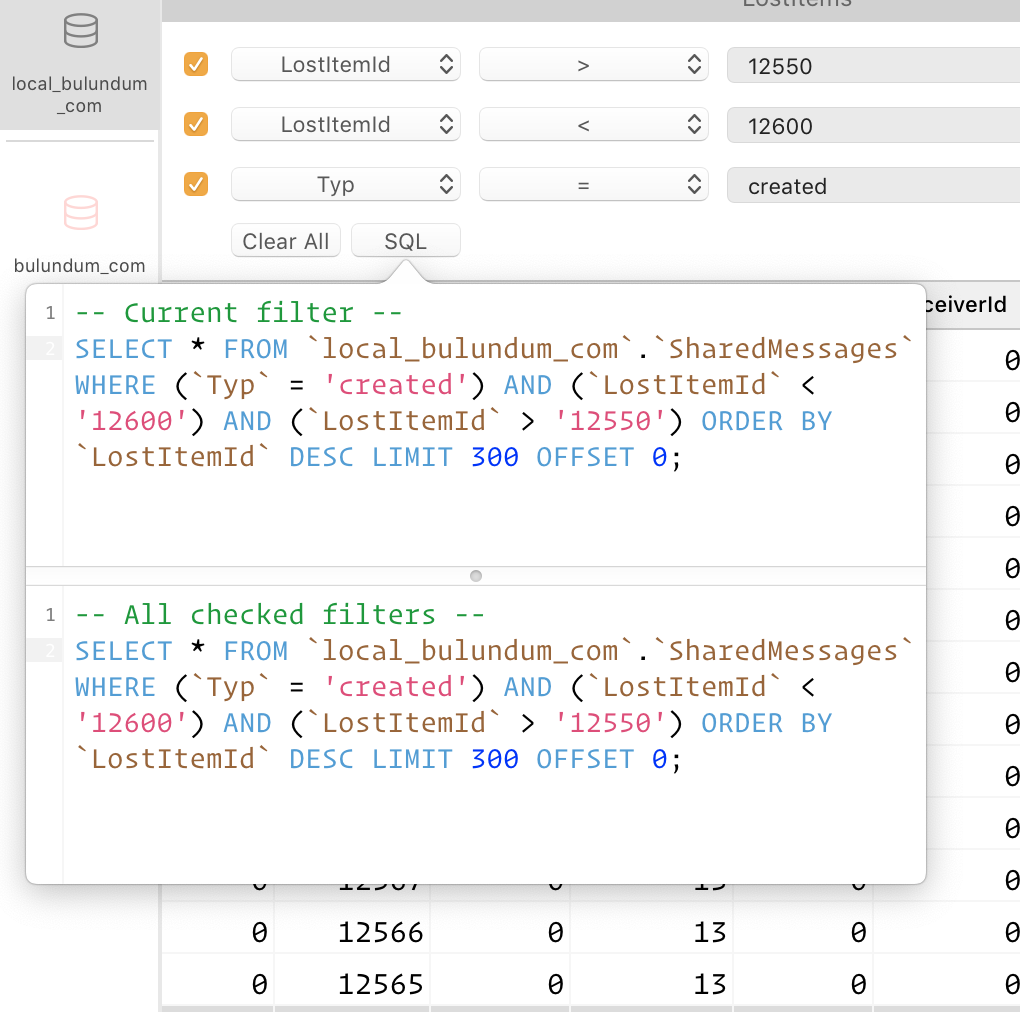Disable the first LostItemId filter checkbox
Screen dimensions: 1020x1012
(x=196, y=64)
